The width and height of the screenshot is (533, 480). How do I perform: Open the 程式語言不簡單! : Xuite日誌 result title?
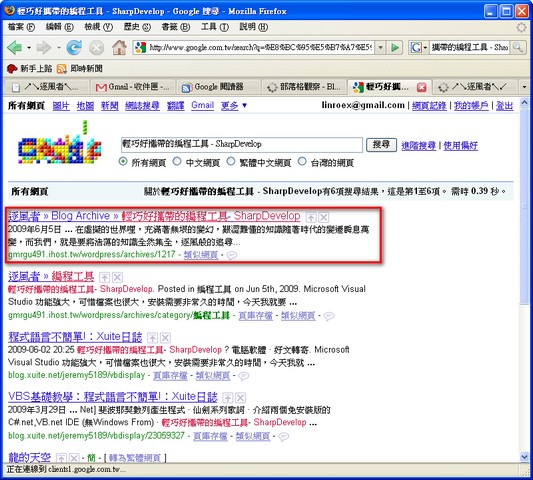point(75,337)
